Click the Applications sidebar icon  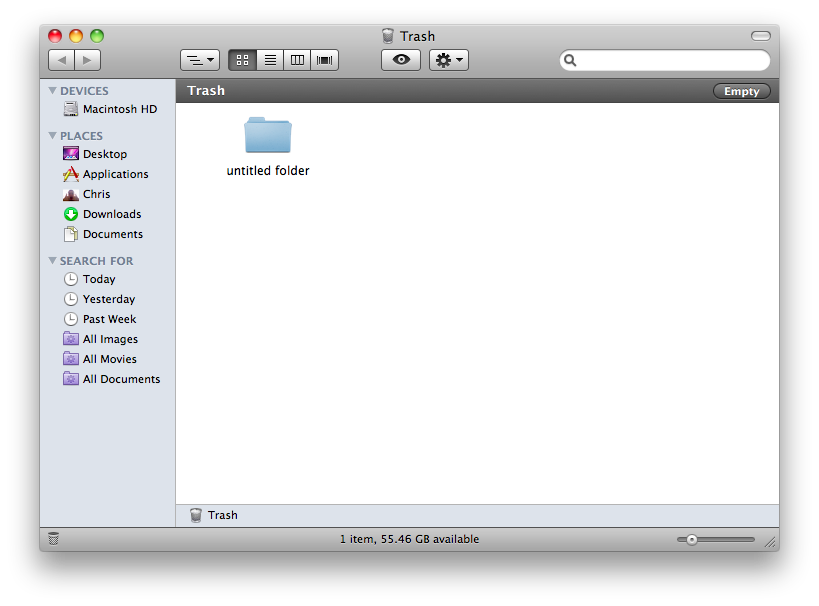(x=71, y=174)
